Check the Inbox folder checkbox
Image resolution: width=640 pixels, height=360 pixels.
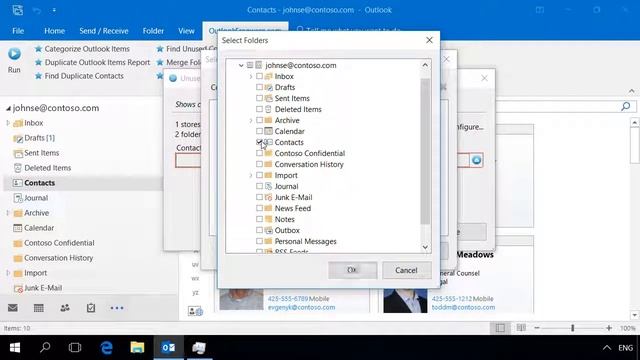[259, 76]
